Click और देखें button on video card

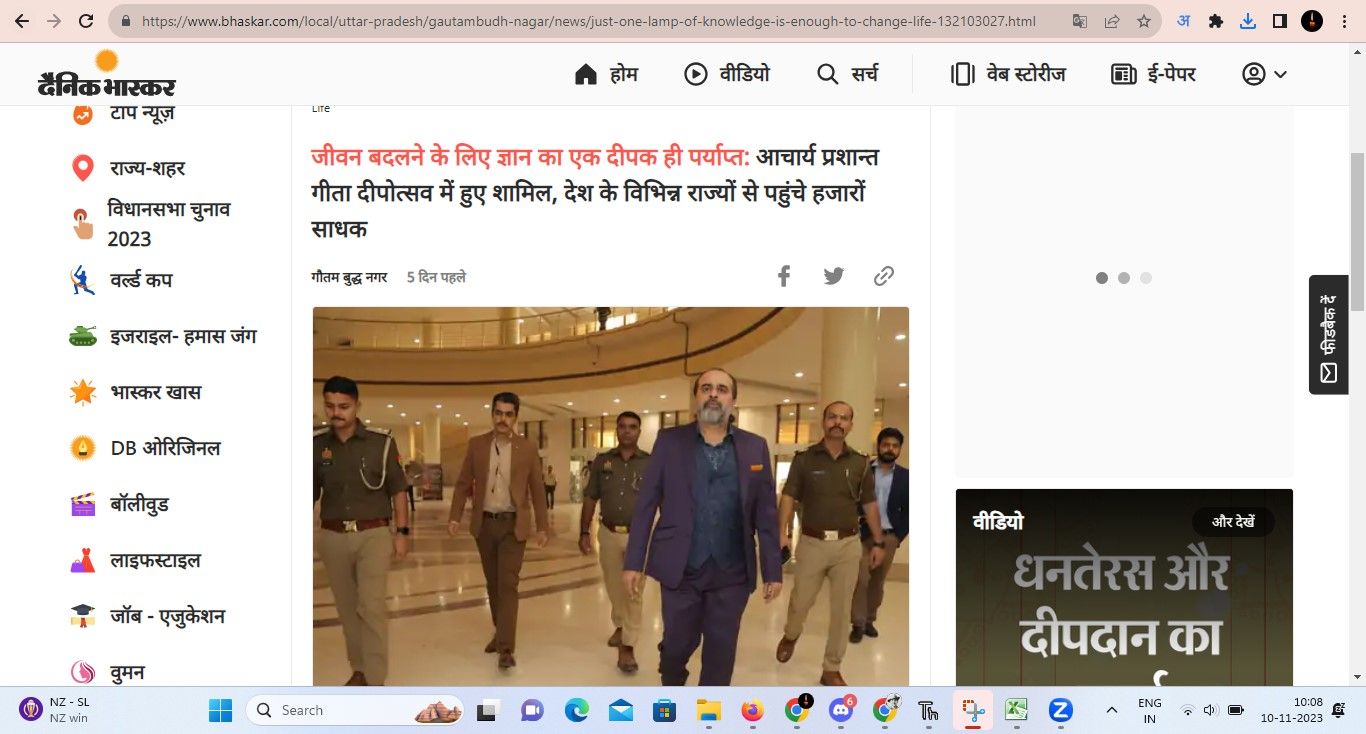[1233, 522]
